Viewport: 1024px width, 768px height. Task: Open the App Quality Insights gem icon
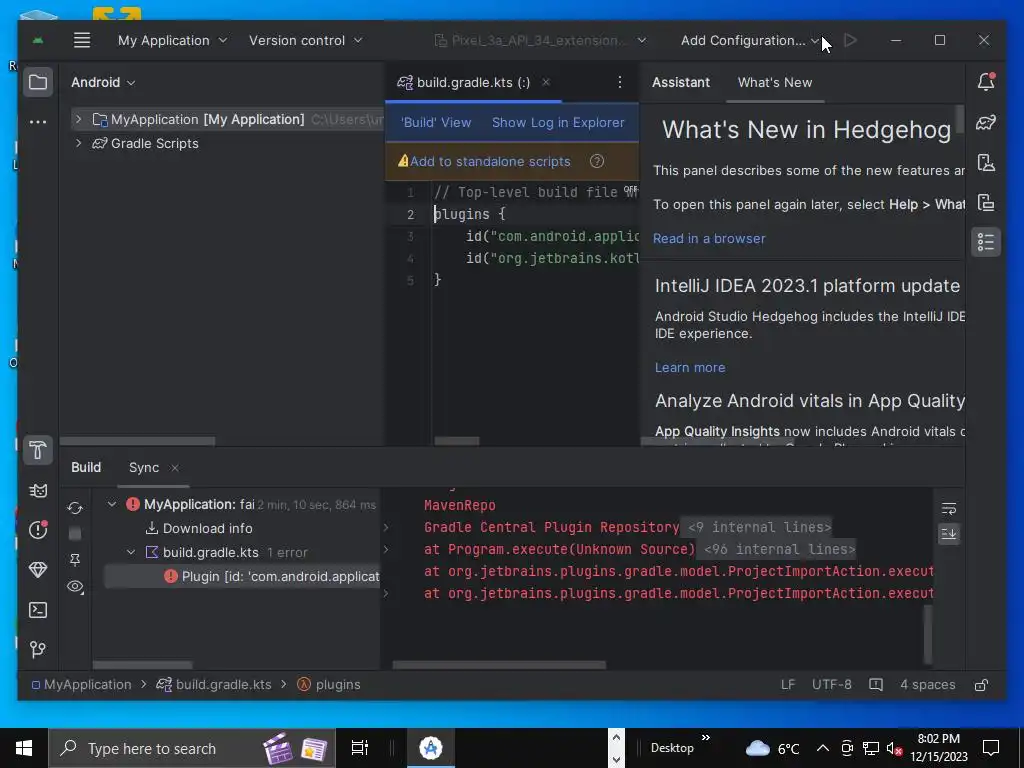coord(38,569)
